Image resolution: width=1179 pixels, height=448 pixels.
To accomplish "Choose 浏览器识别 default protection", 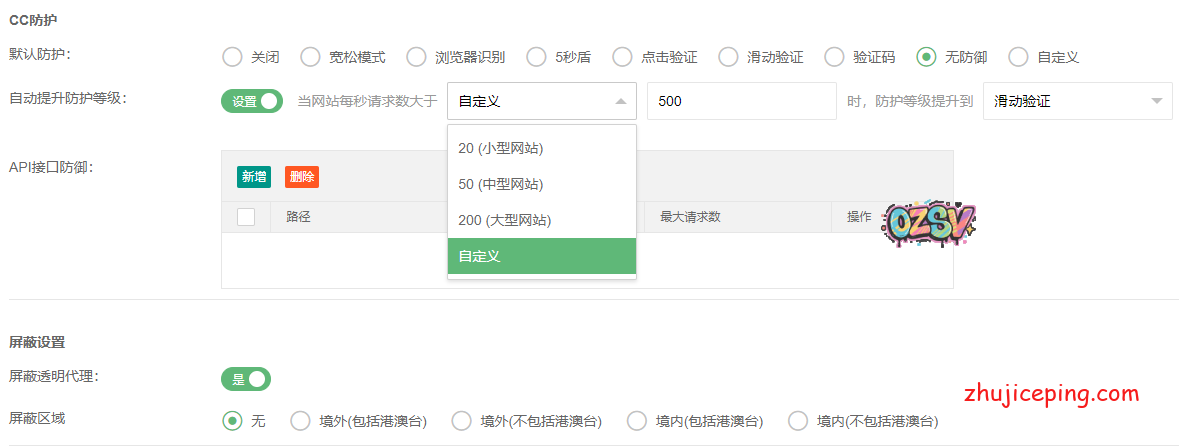I will pyautogui.click(x=416, y=57).
